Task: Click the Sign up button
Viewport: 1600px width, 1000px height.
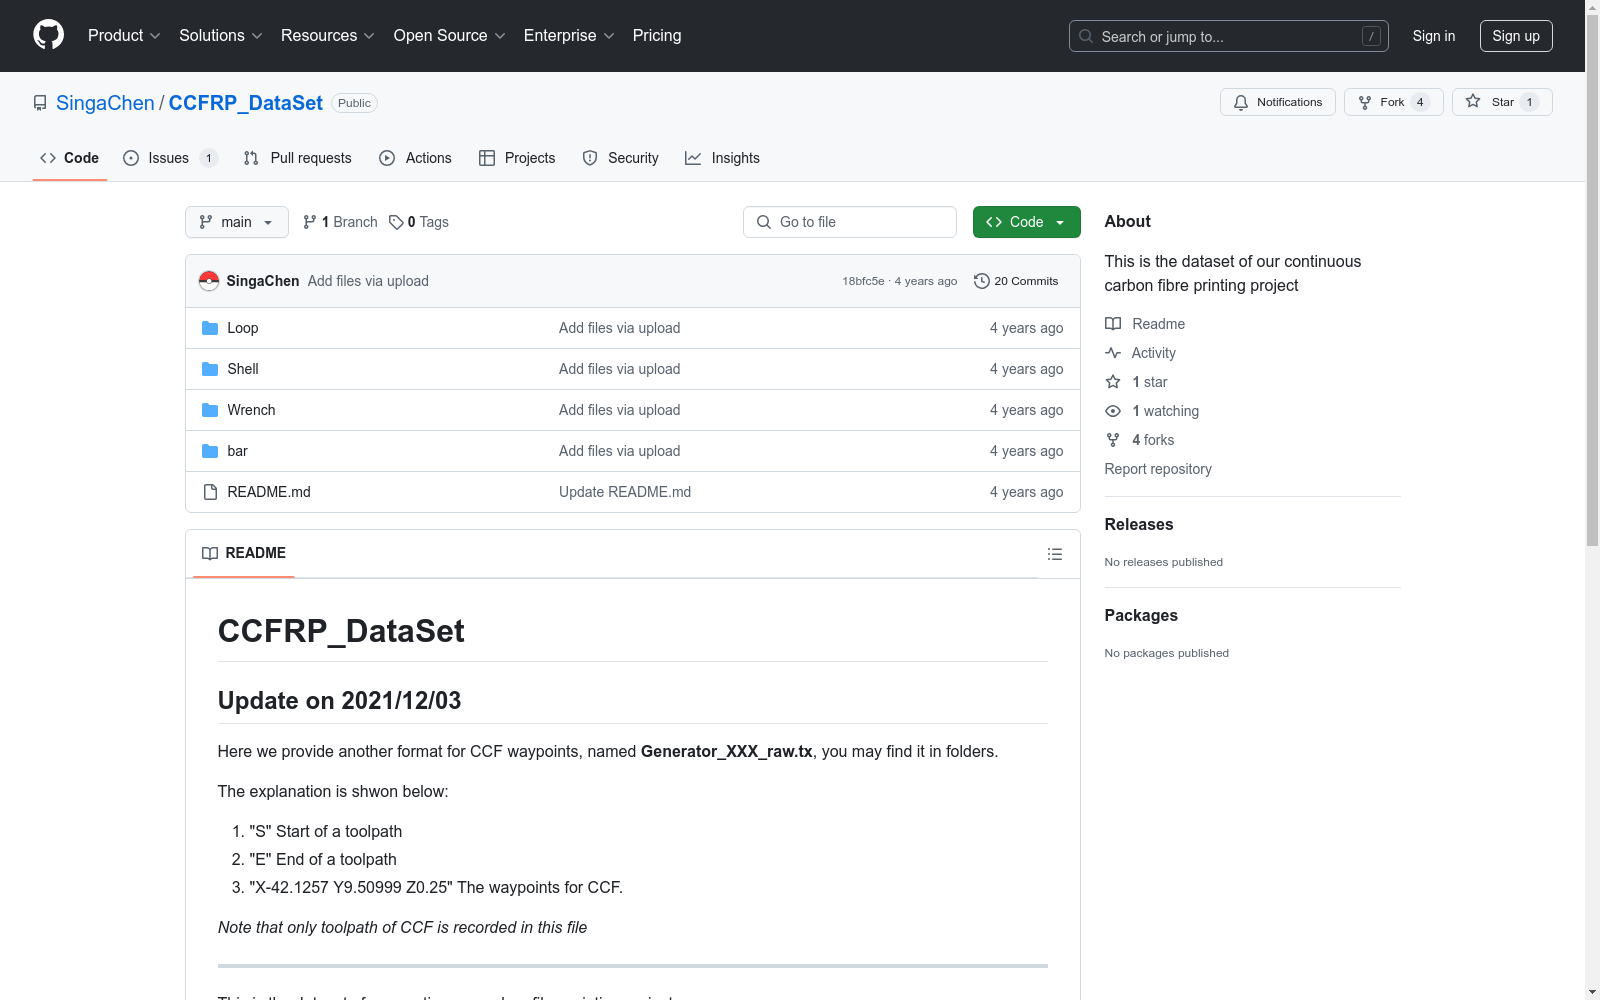Action: click(x=1516, y=36)
